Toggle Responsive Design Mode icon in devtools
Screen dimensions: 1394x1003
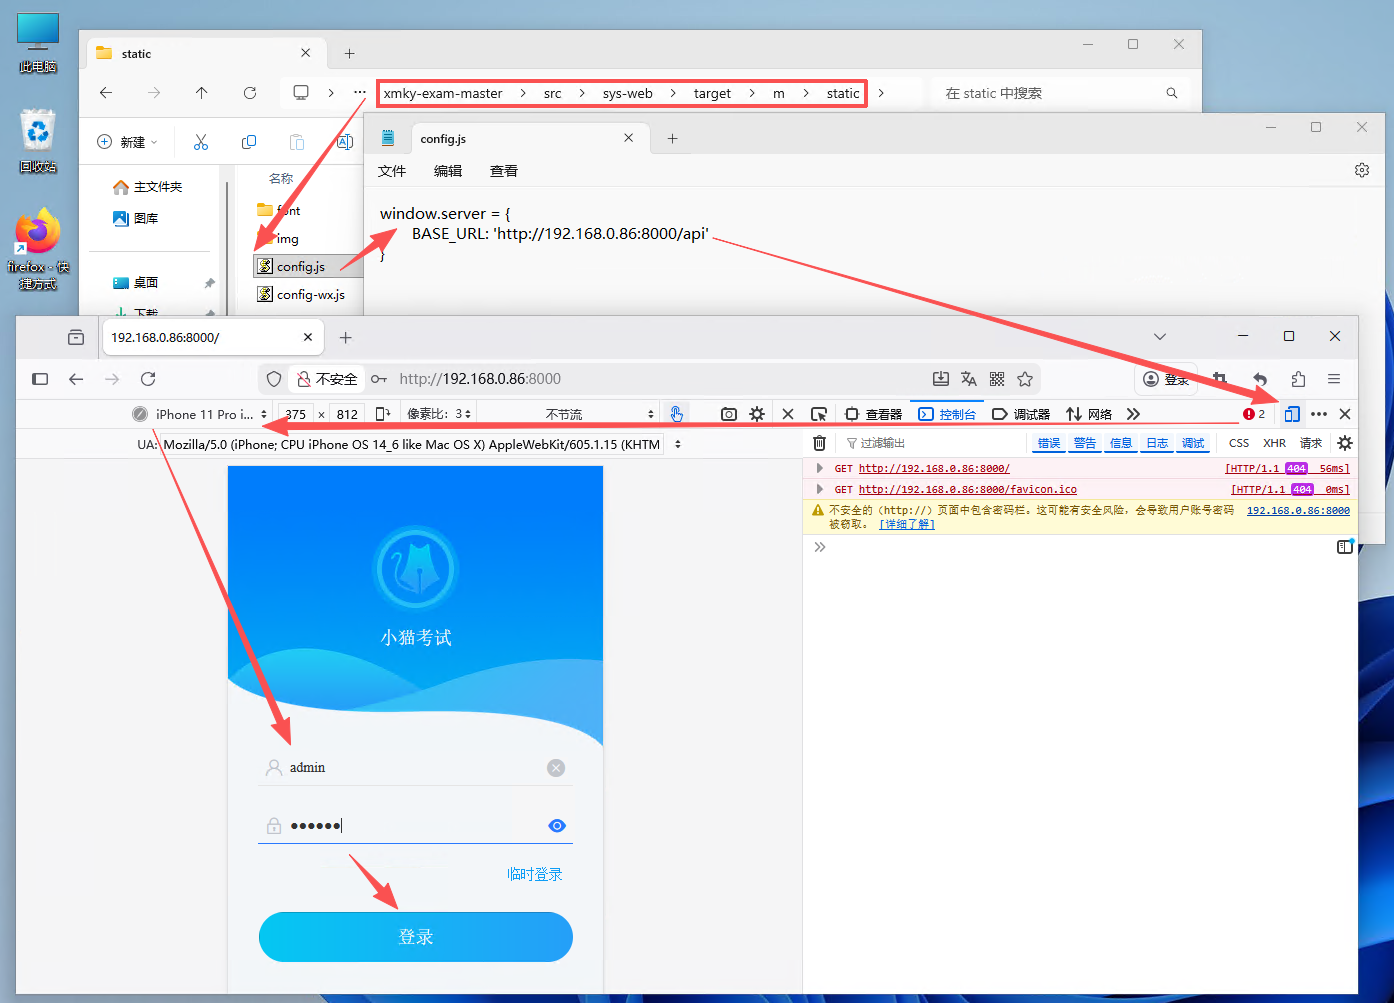[1291, 414]
